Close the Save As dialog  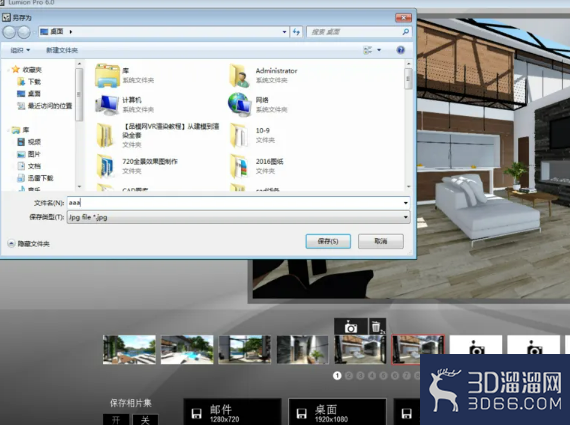[x=404, y=17]
